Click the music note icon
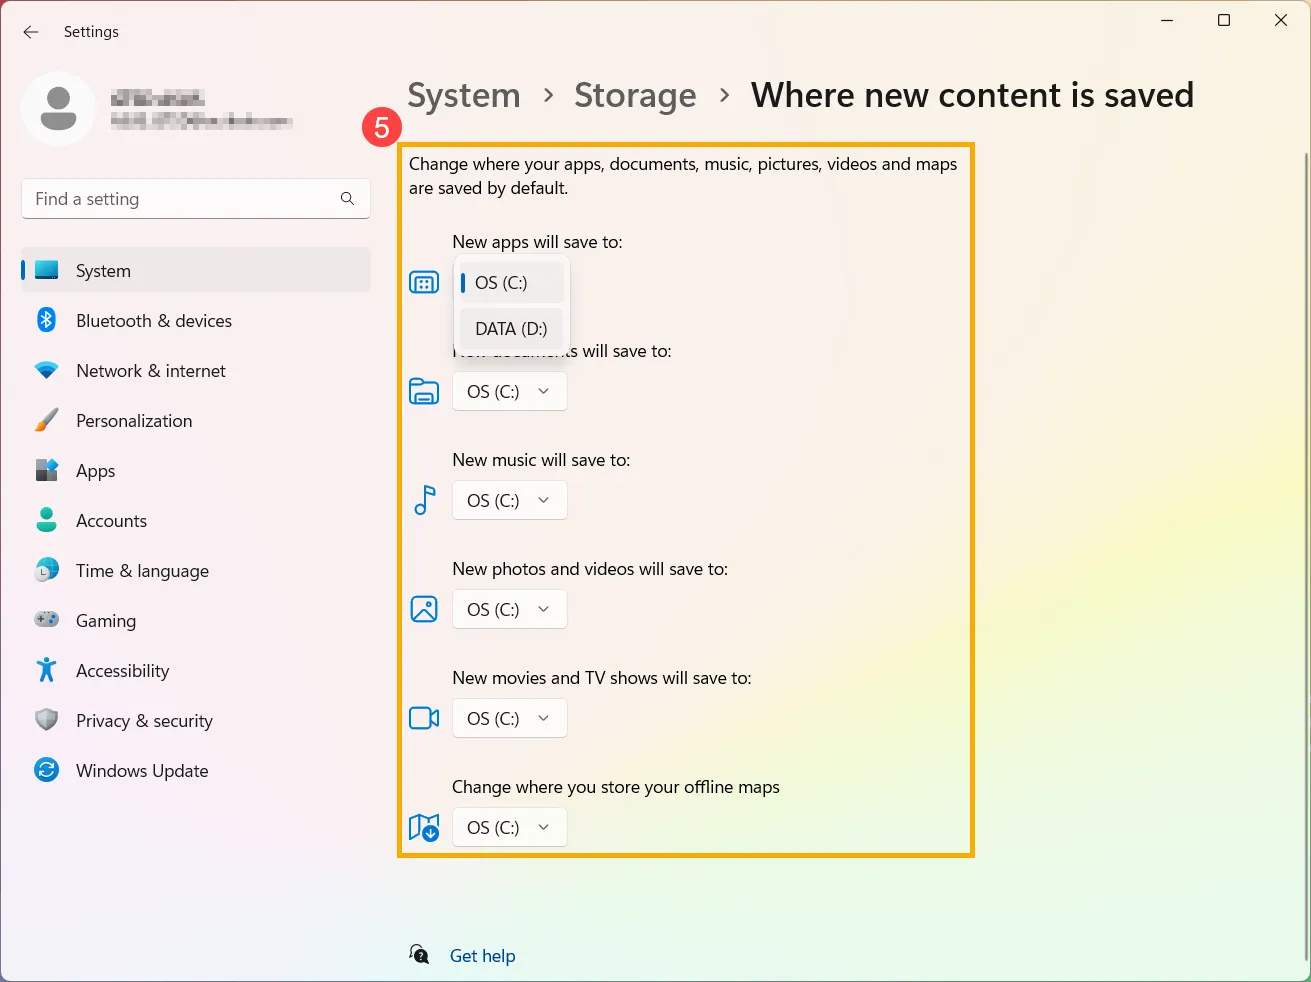 tap(425, 500)
